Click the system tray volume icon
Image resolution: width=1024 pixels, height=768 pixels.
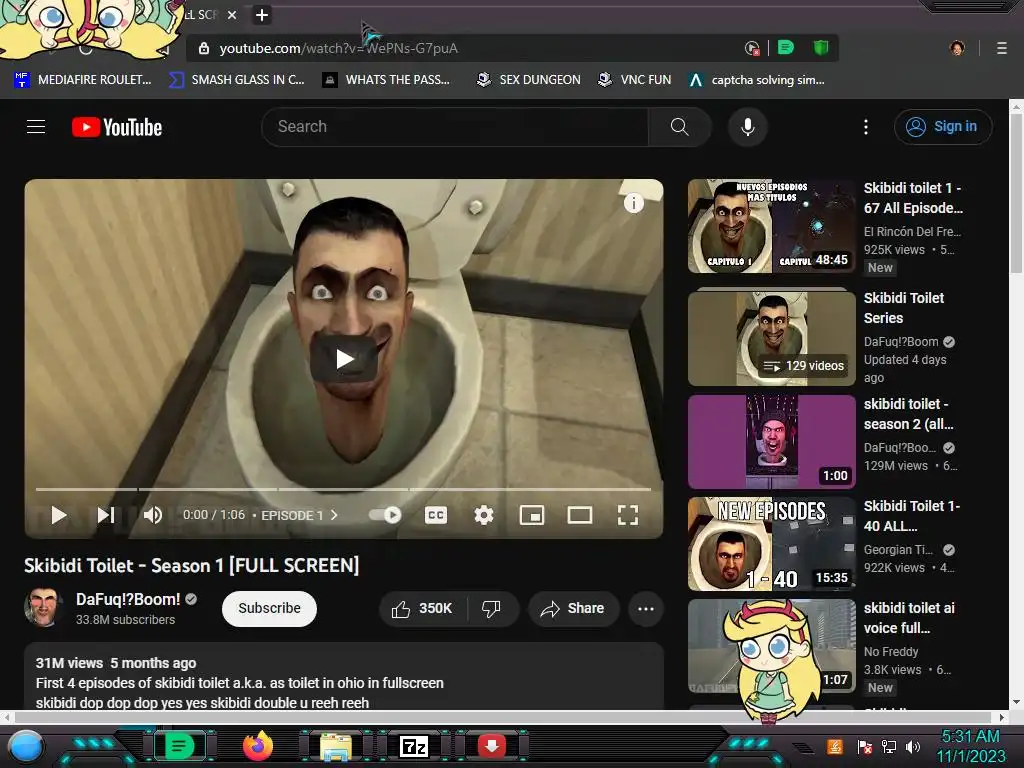pyautogui.click(x=913, y=746)
